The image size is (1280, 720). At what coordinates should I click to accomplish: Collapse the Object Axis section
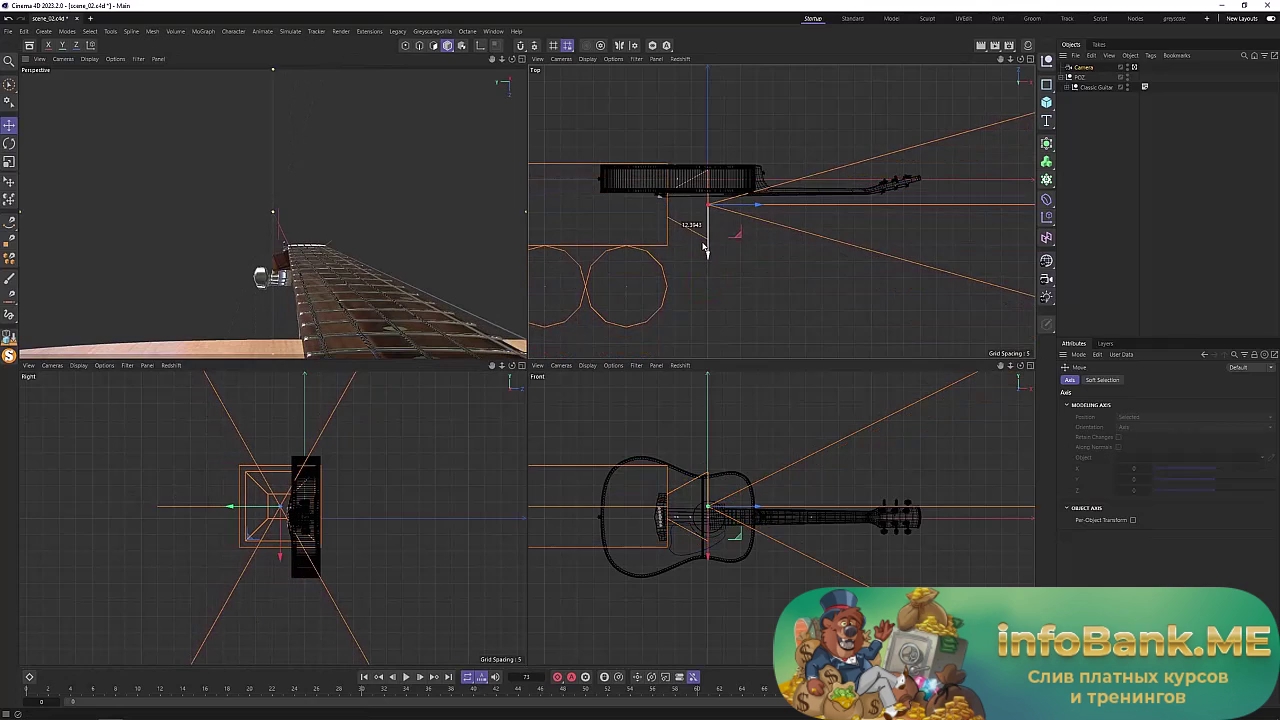[x=1067, y=508]
